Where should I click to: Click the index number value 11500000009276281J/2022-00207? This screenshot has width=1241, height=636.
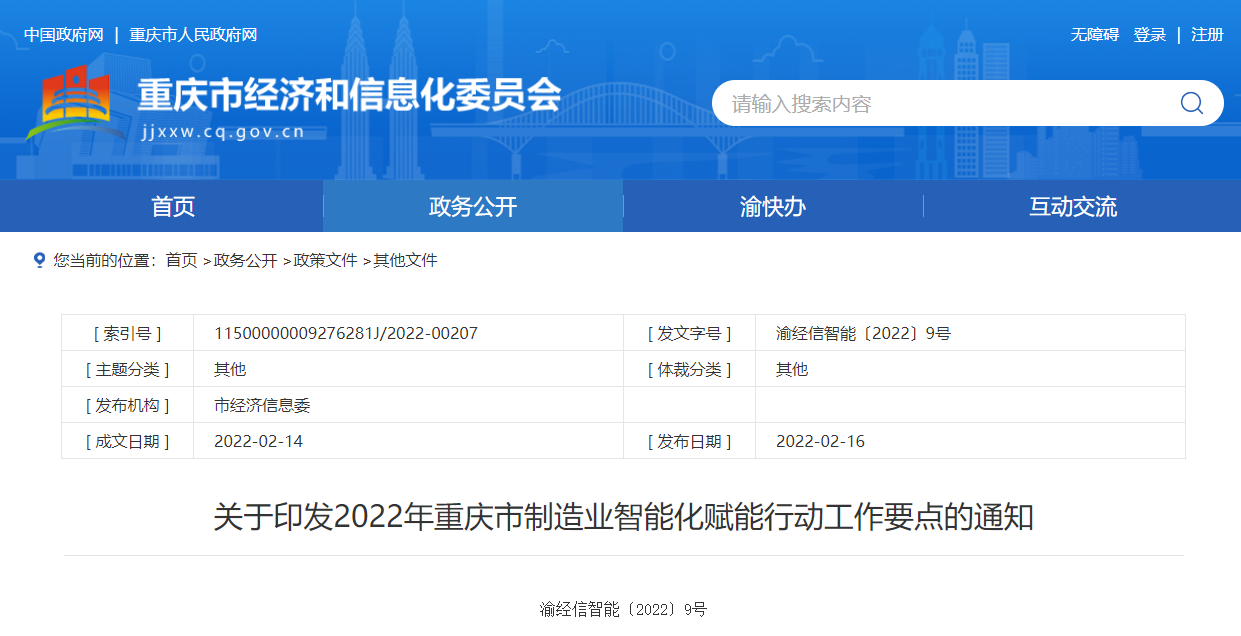[346, 333]
